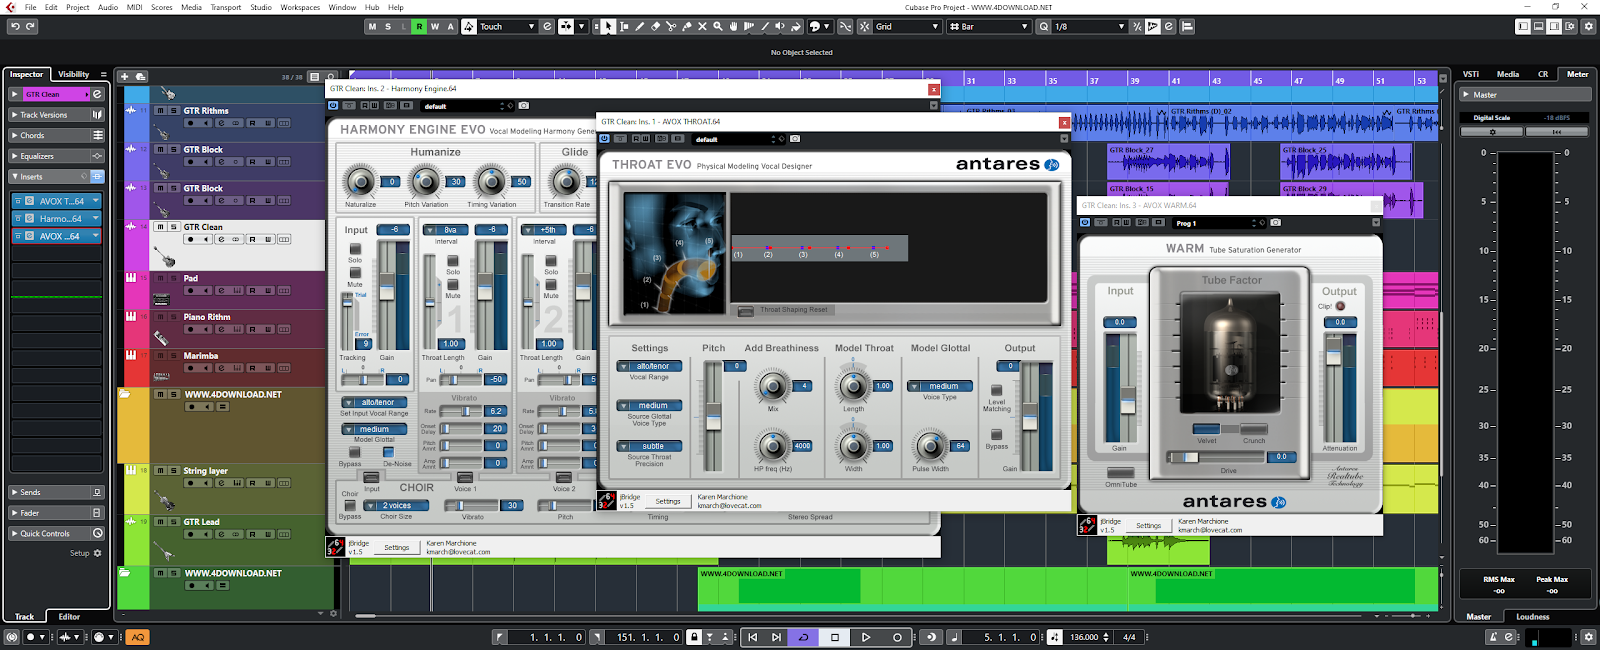This screenshot has height=650, width=1600.
Task: Click the Steinberg hub logo top-left
Action: 10,7
